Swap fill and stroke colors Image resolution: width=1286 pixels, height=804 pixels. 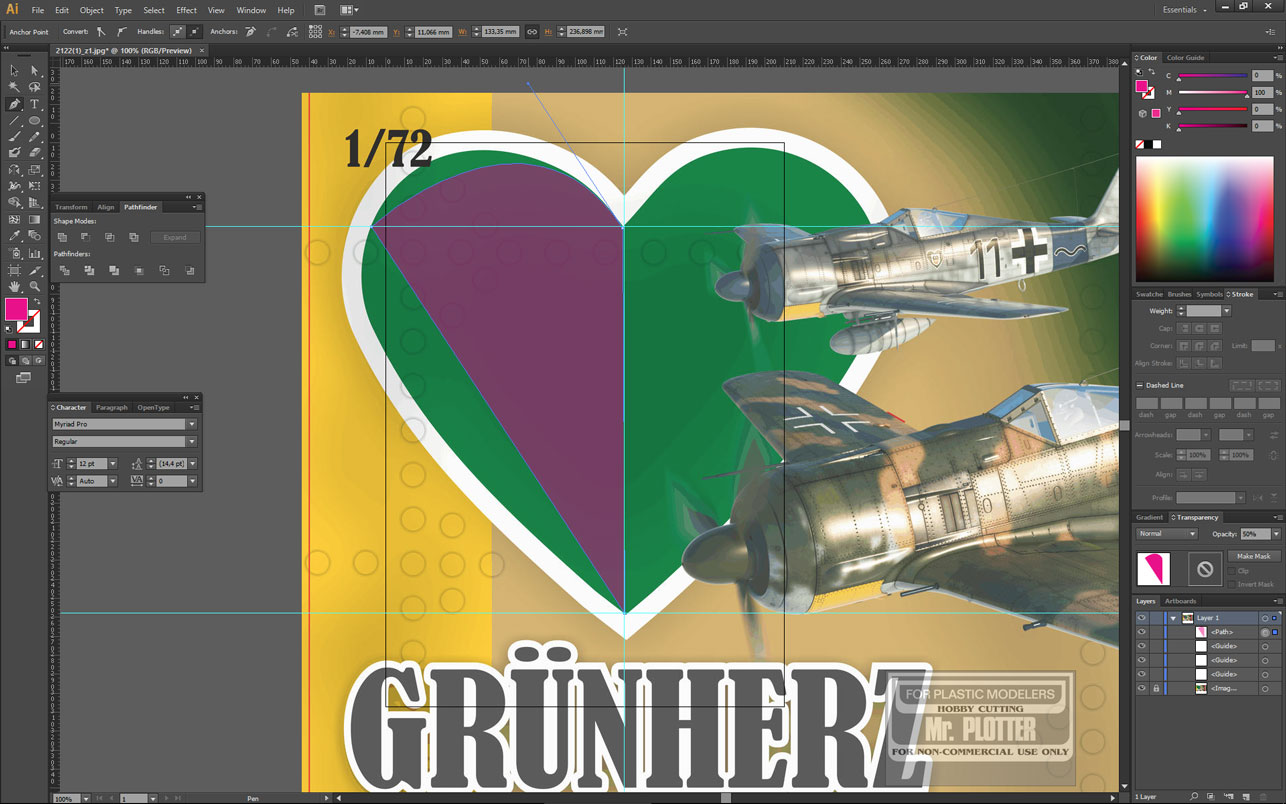(x=36, y=300)
